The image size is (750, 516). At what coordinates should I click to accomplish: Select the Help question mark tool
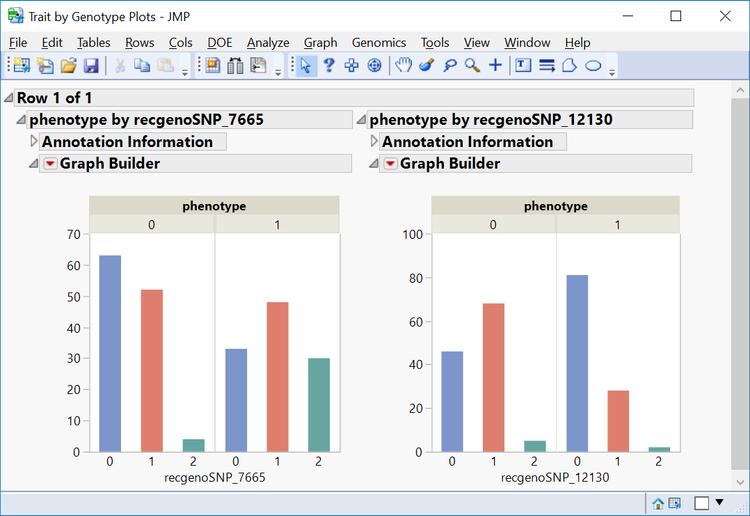click(x=329, y=65)
